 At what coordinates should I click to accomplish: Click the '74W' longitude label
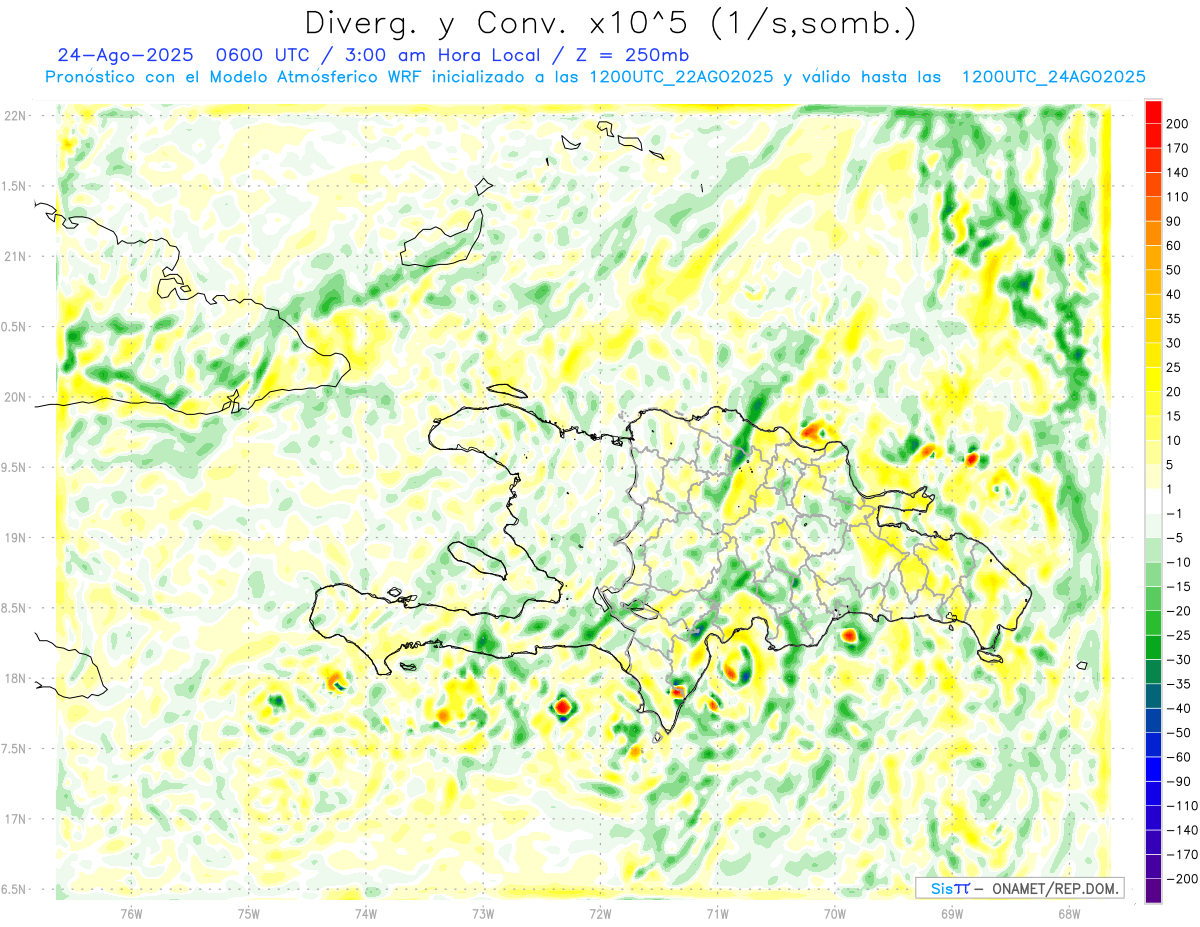365,913
